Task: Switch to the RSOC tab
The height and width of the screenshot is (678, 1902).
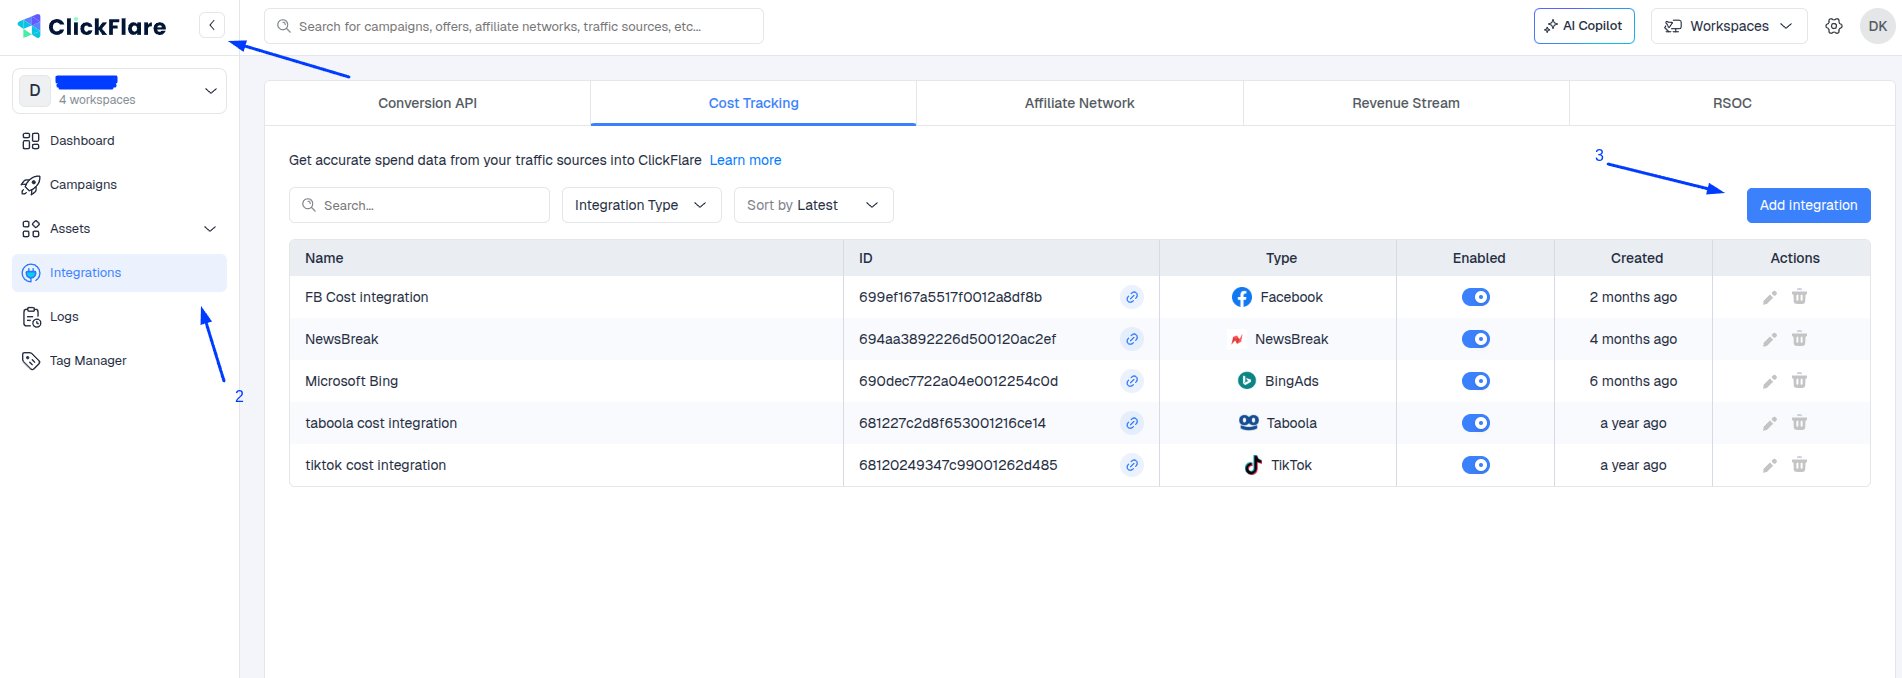Action: tap(1732, 103)
